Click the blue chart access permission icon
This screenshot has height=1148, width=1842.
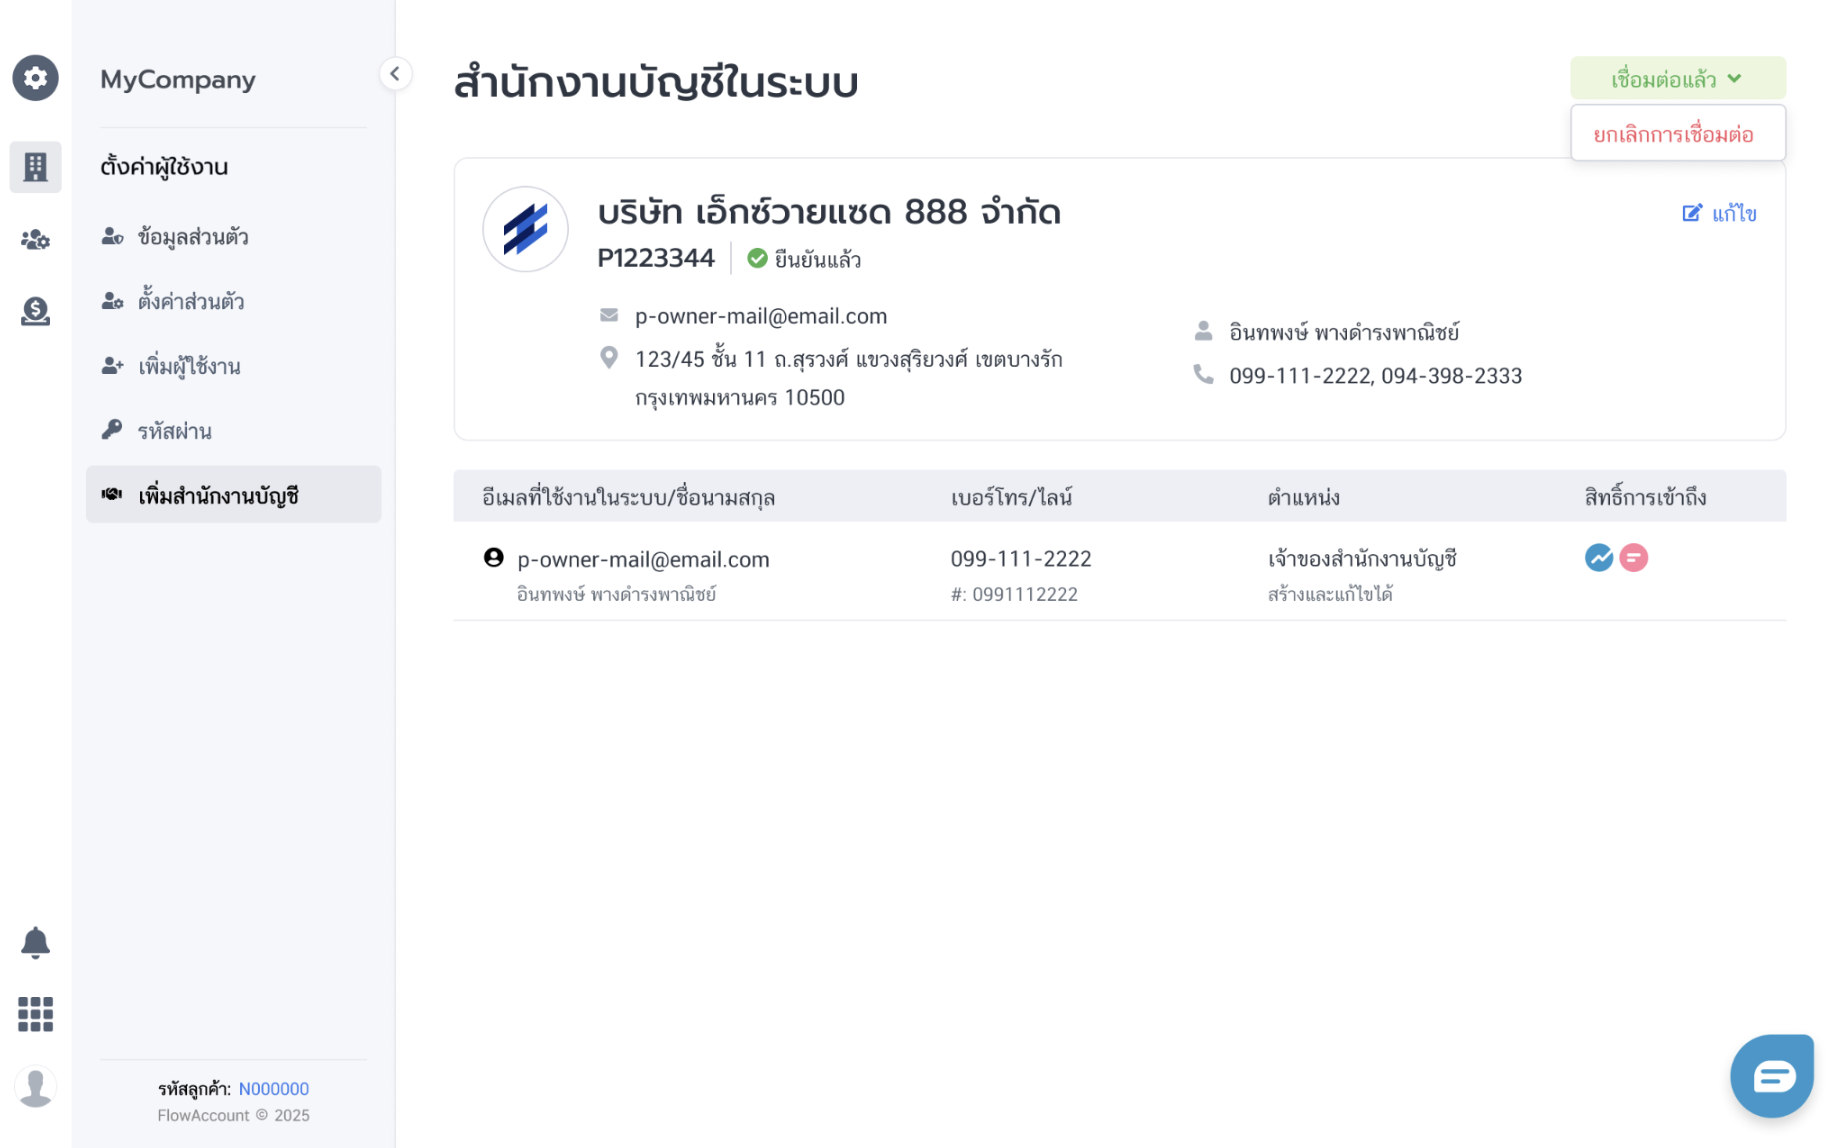click(x=1599, y=558)
